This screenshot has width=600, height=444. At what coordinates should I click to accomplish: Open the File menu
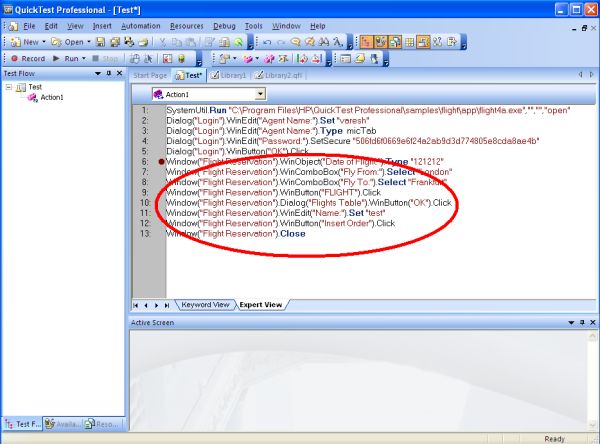[29, 26]
